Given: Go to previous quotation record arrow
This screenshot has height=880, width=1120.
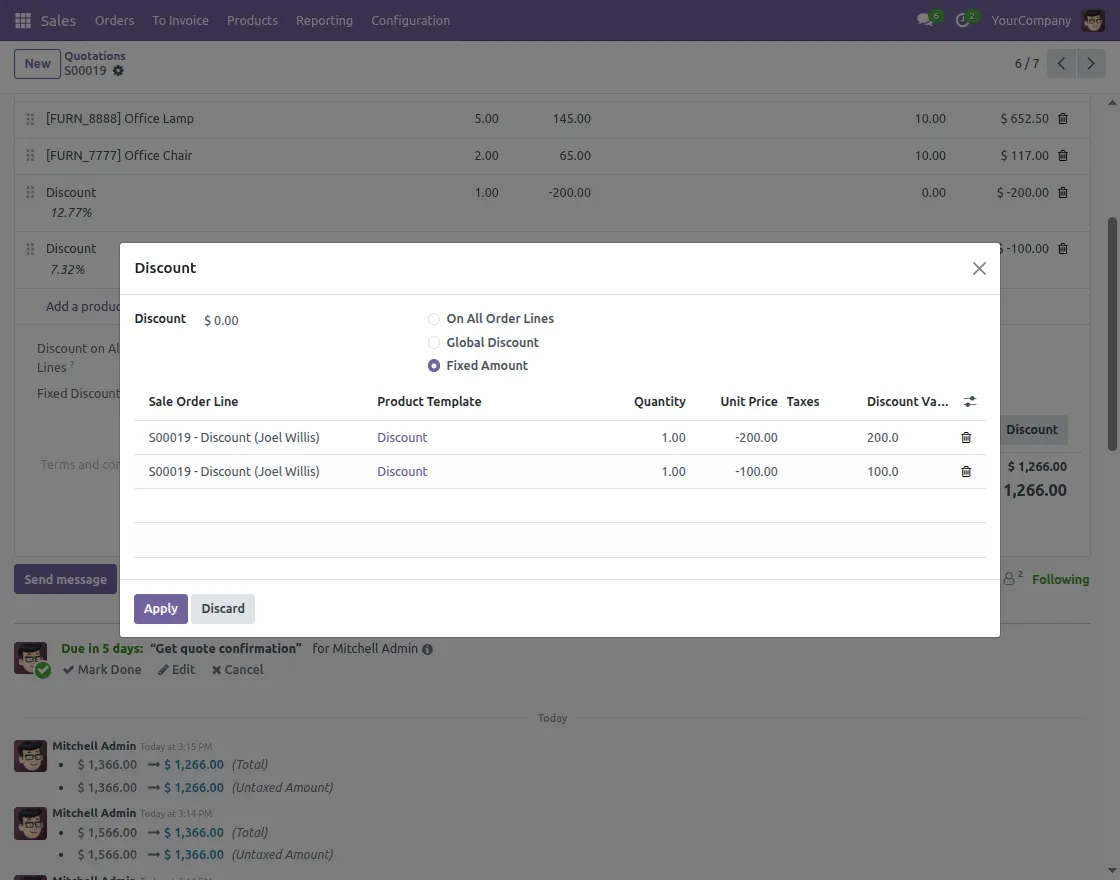Looking at the screenshot, I should tap(1062, 64).
